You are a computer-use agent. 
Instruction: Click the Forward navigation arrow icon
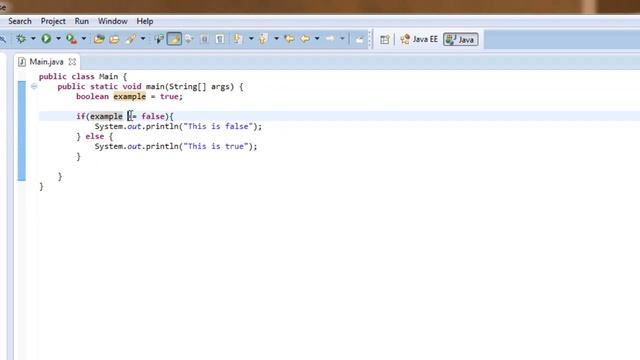point(330,39)
